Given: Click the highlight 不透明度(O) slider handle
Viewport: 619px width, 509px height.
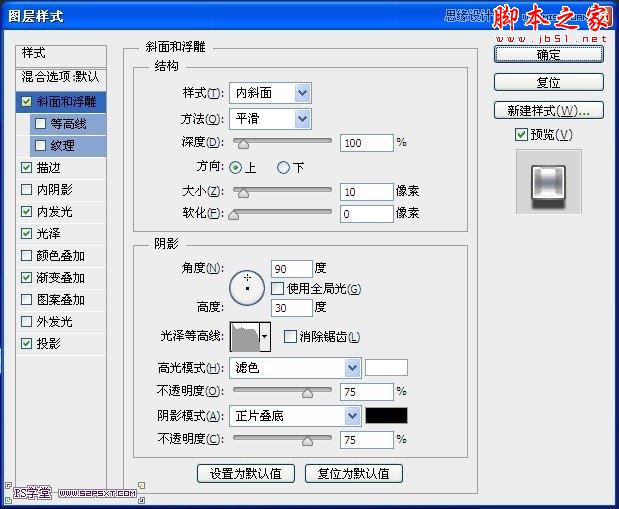Looking at the screenshot, I should (x=308, y=393).
